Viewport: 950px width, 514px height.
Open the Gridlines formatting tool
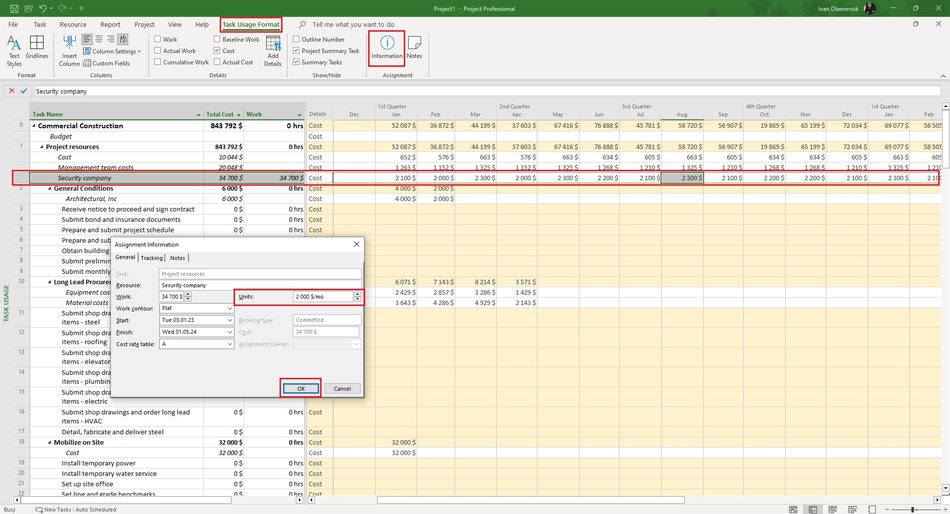[x=37, y=47]
